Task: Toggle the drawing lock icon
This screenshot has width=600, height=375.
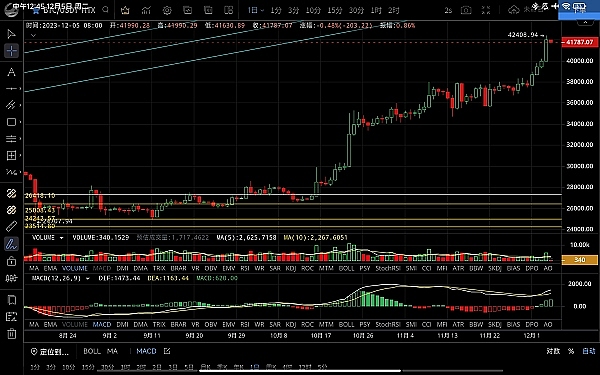Action: coord(11,261)
